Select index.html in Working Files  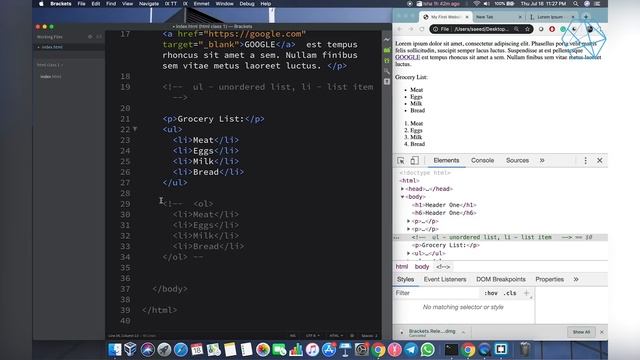(x=52, y=47)
